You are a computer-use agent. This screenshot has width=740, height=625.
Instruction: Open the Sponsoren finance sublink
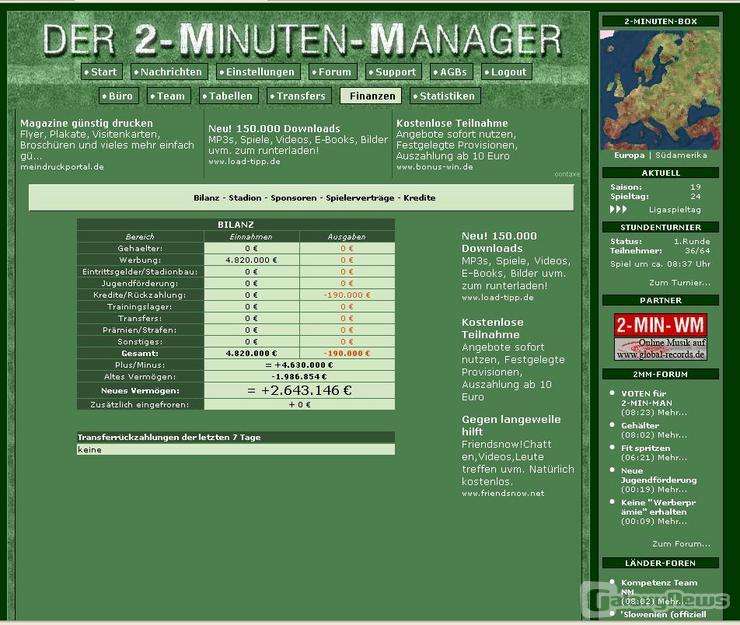[x=294, y=198]
